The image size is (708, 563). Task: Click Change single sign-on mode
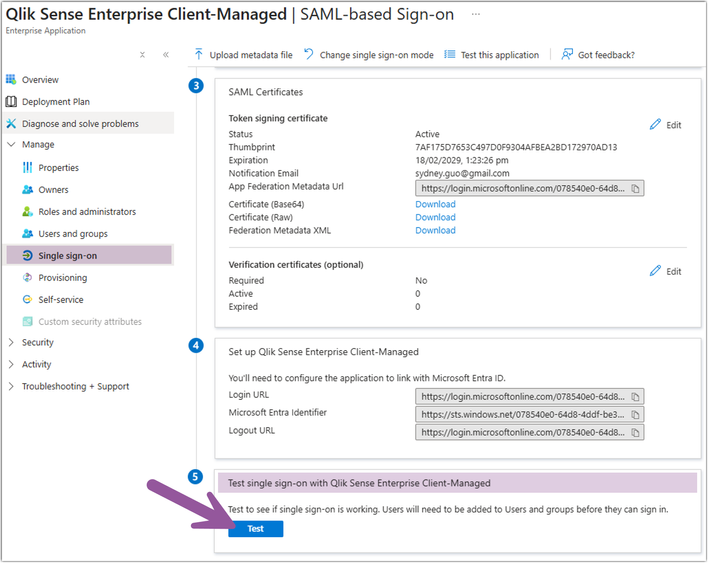click(x=368, y=55)
